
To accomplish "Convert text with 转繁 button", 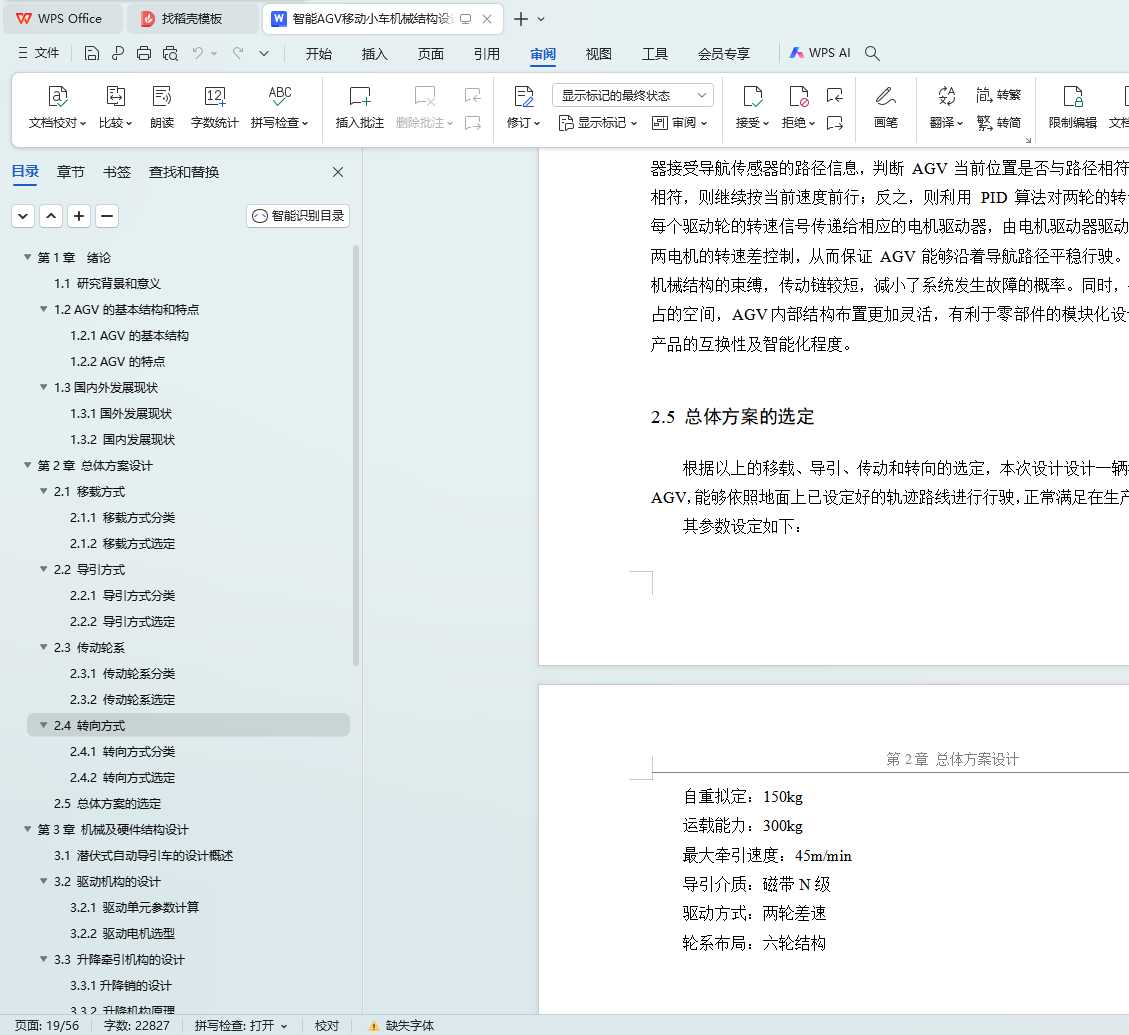I will tap(999, 95).
